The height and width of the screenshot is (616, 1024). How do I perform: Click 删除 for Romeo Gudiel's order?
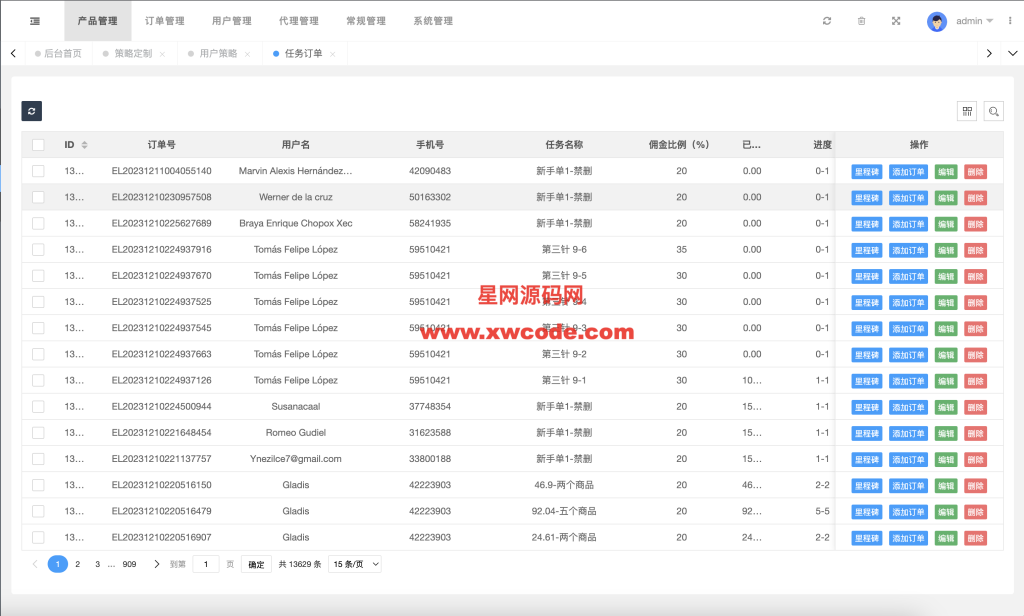975,433
